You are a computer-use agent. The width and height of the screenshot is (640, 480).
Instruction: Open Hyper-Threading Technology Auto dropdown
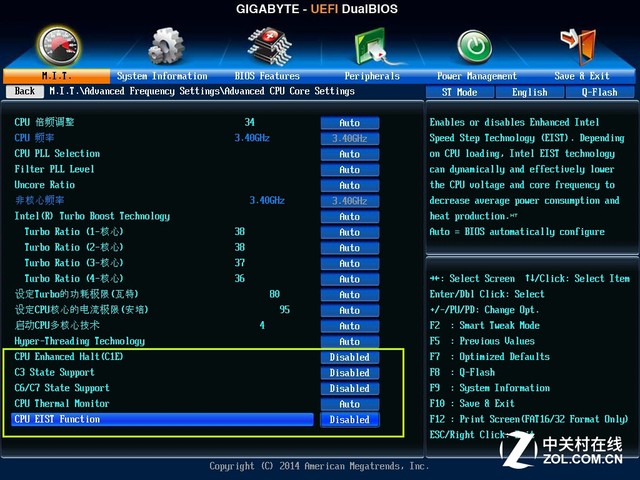[x=350, y=342]
